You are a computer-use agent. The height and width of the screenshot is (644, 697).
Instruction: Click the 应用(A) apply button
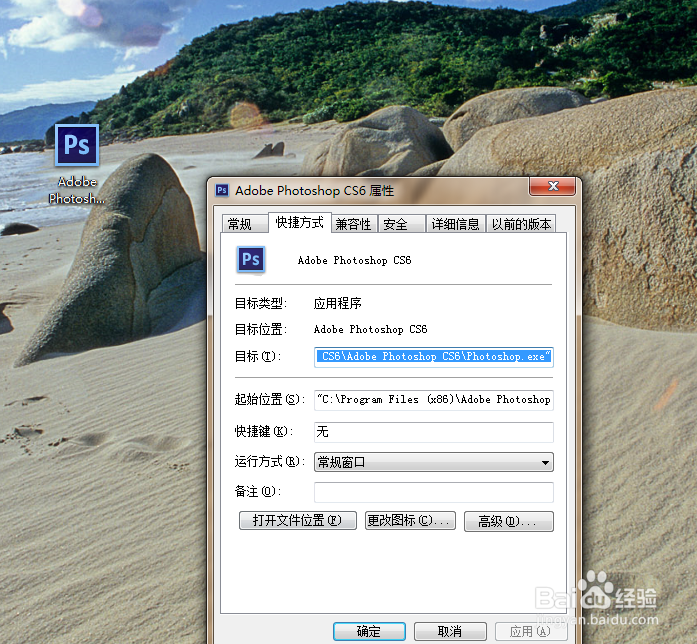(531, 631)
